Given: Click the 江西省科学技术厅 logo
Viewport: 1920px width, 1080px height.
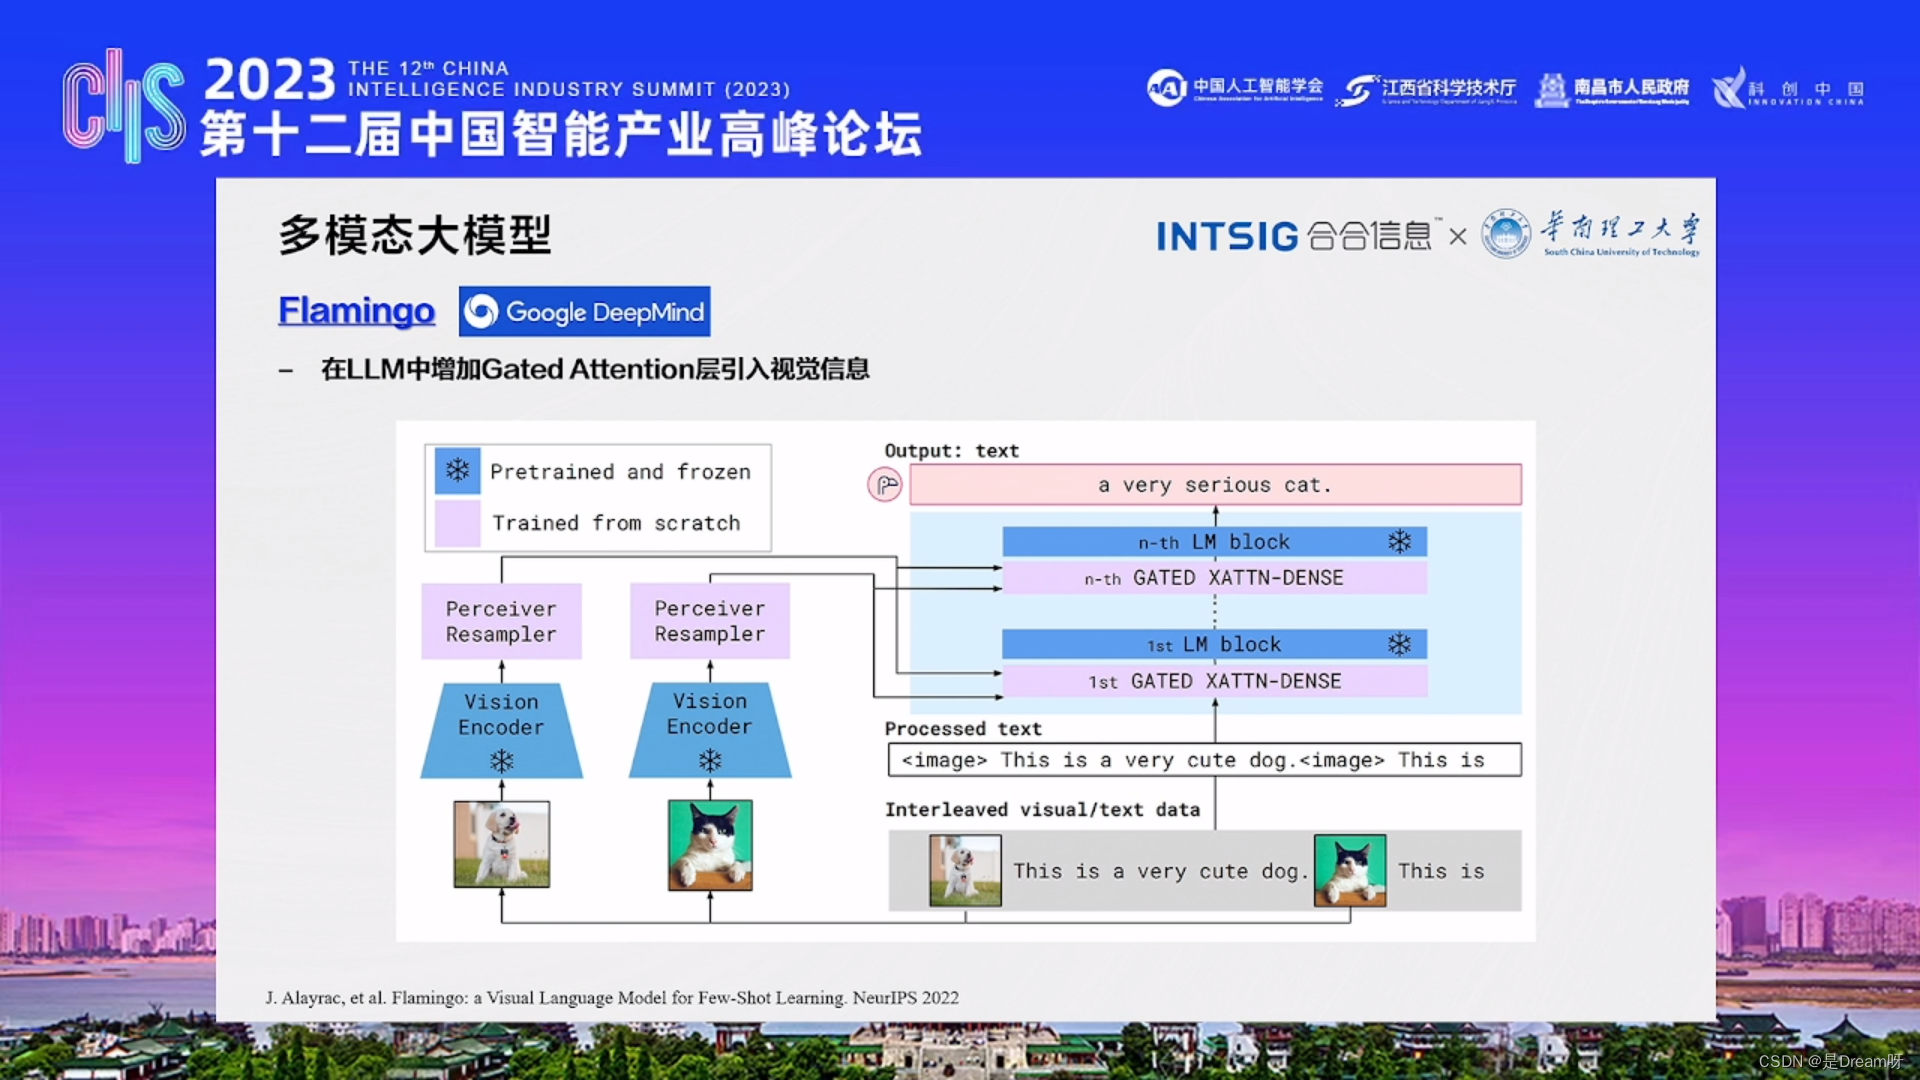Looking at the screenshot, I should point(1427,90).
